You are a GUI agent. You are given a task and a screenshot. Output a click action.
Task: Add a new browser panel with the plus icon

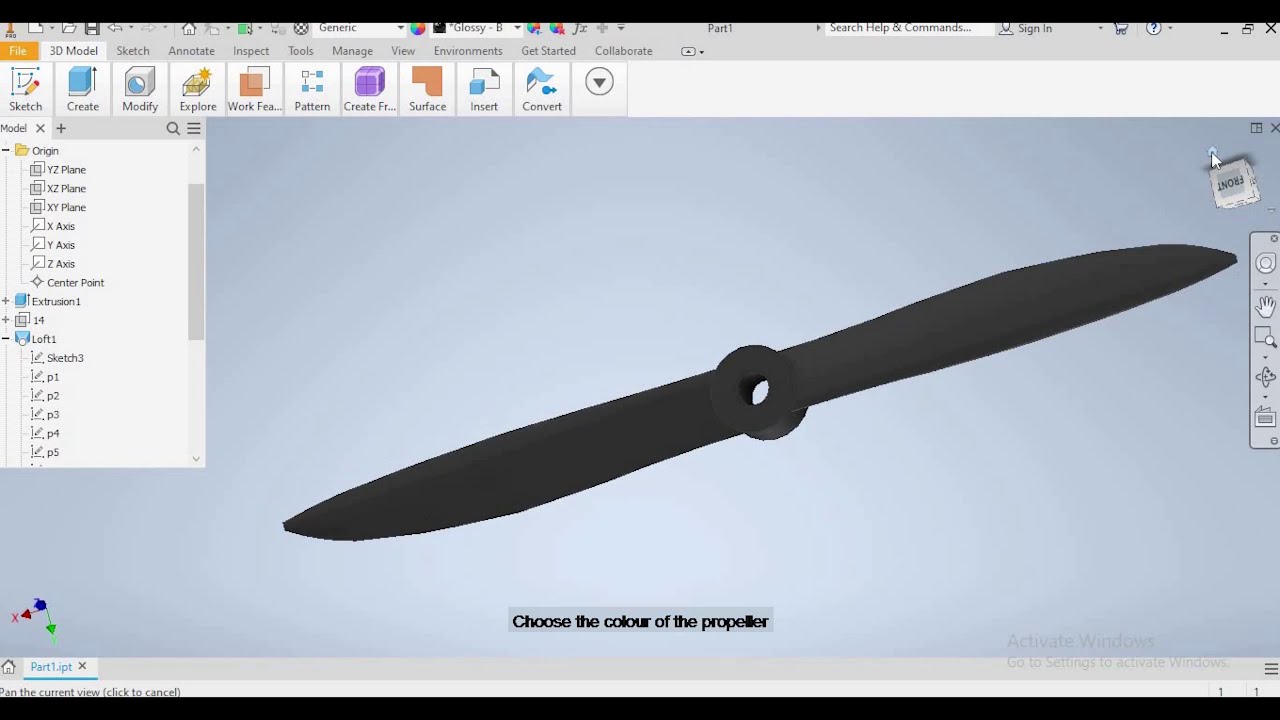pyautogui.click(x=61, y=128)
